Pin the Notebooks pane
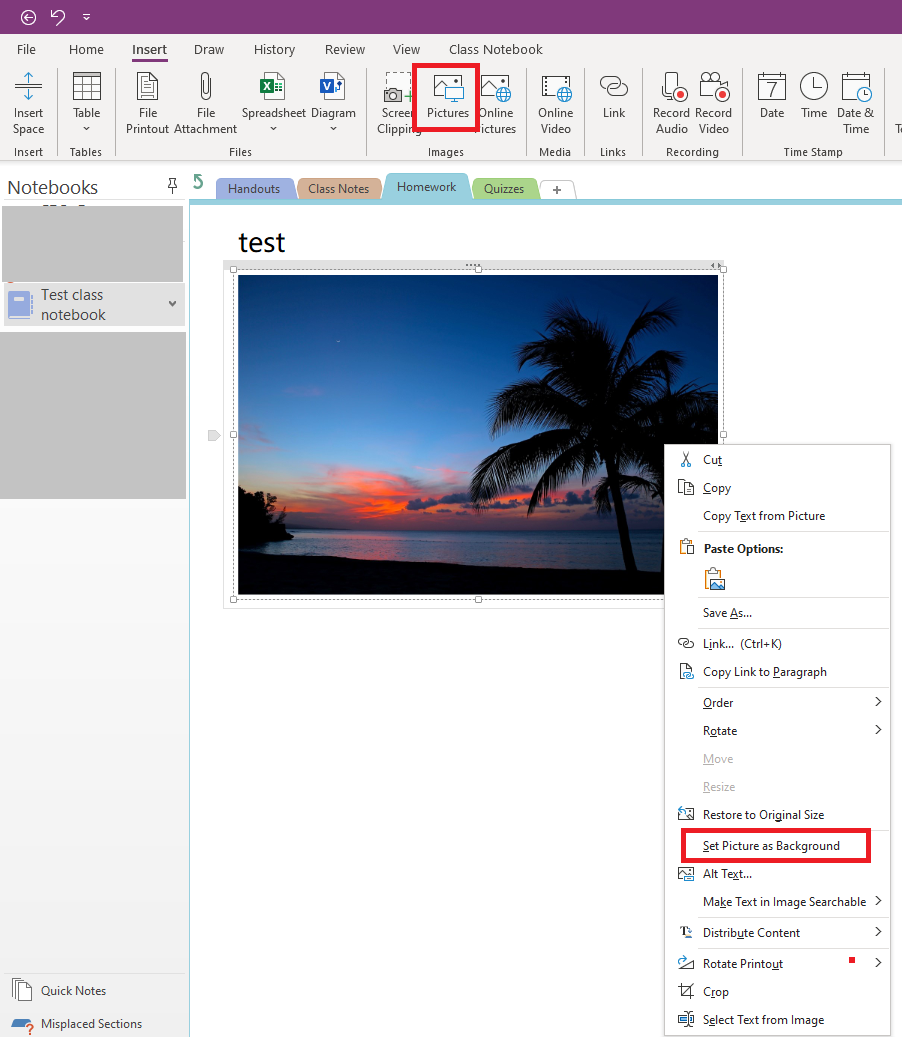The image size is (902, 1037). (x=172, y=186)
